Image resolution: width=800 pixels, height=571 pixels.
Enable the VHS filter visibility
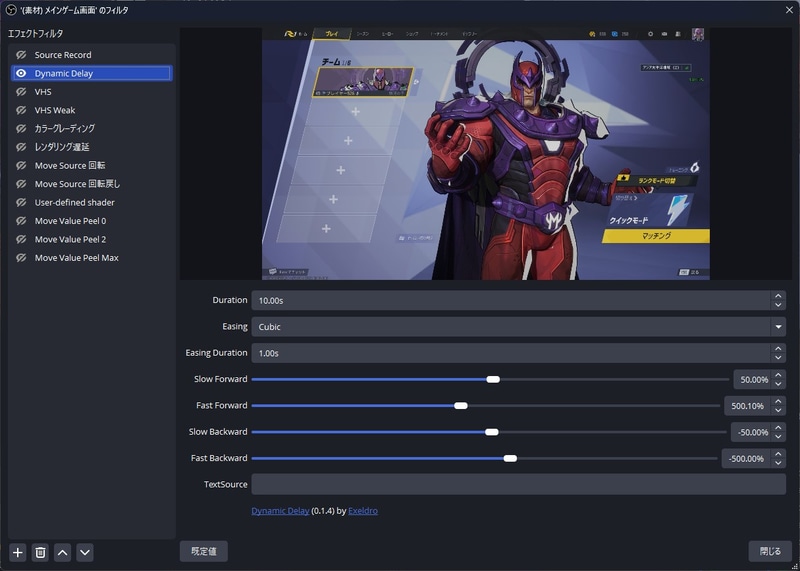click(x=21, y=92)
